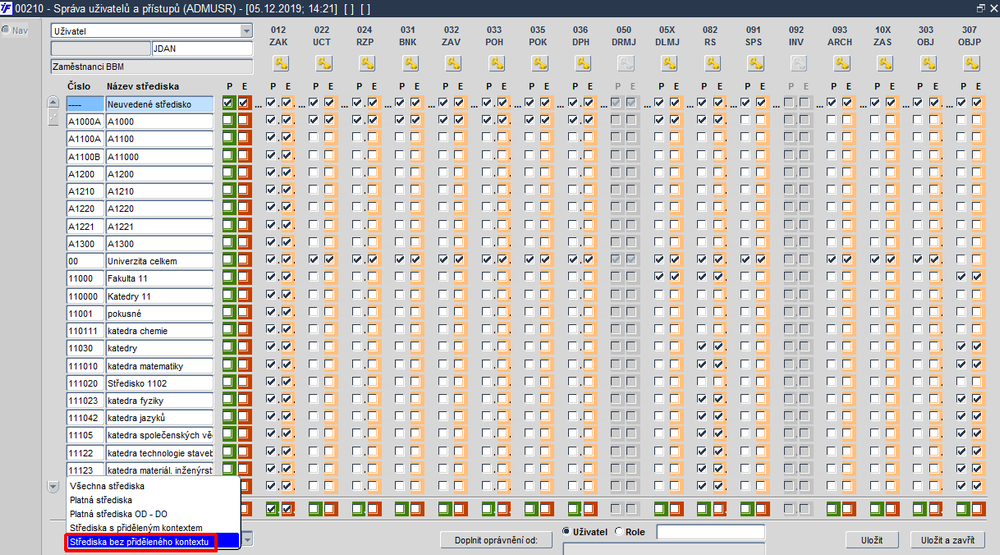Click the key icon for 032 ZAV
1000x555 pixels.
[x=453, y=63]
